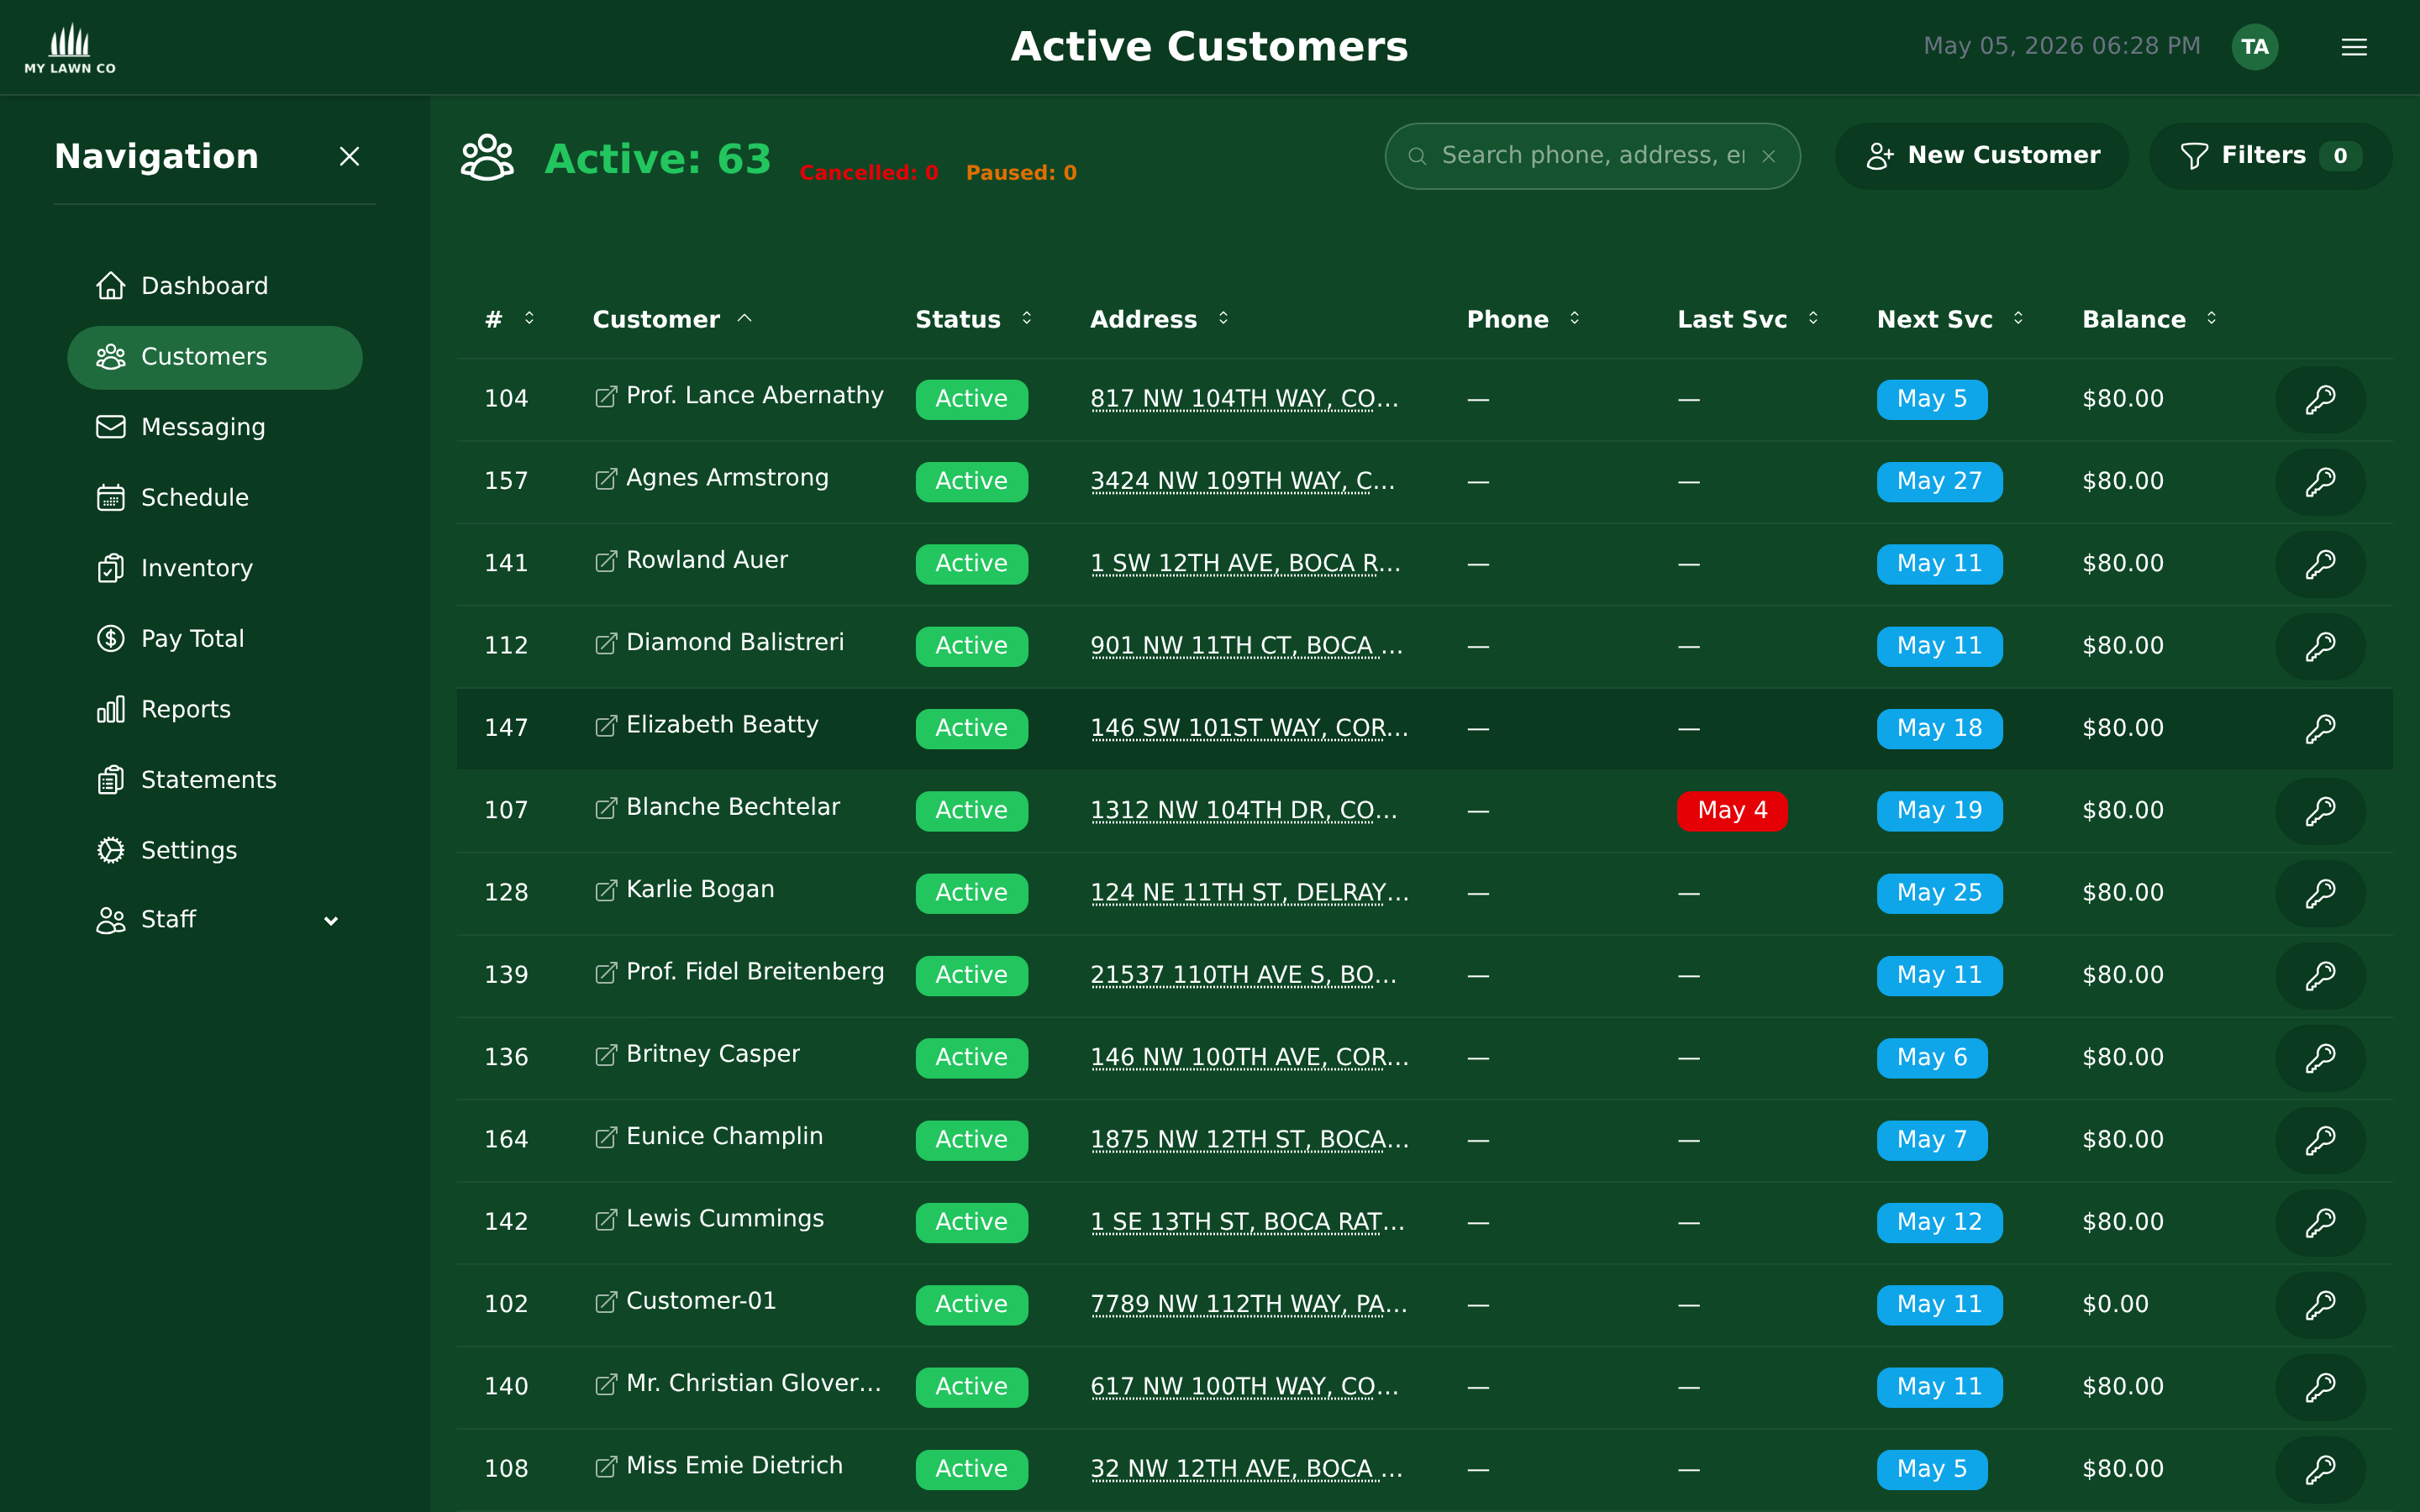Click the key icon for Elizabeth Beatty
This screenshot has height=1512, width=2420.
2320,728
